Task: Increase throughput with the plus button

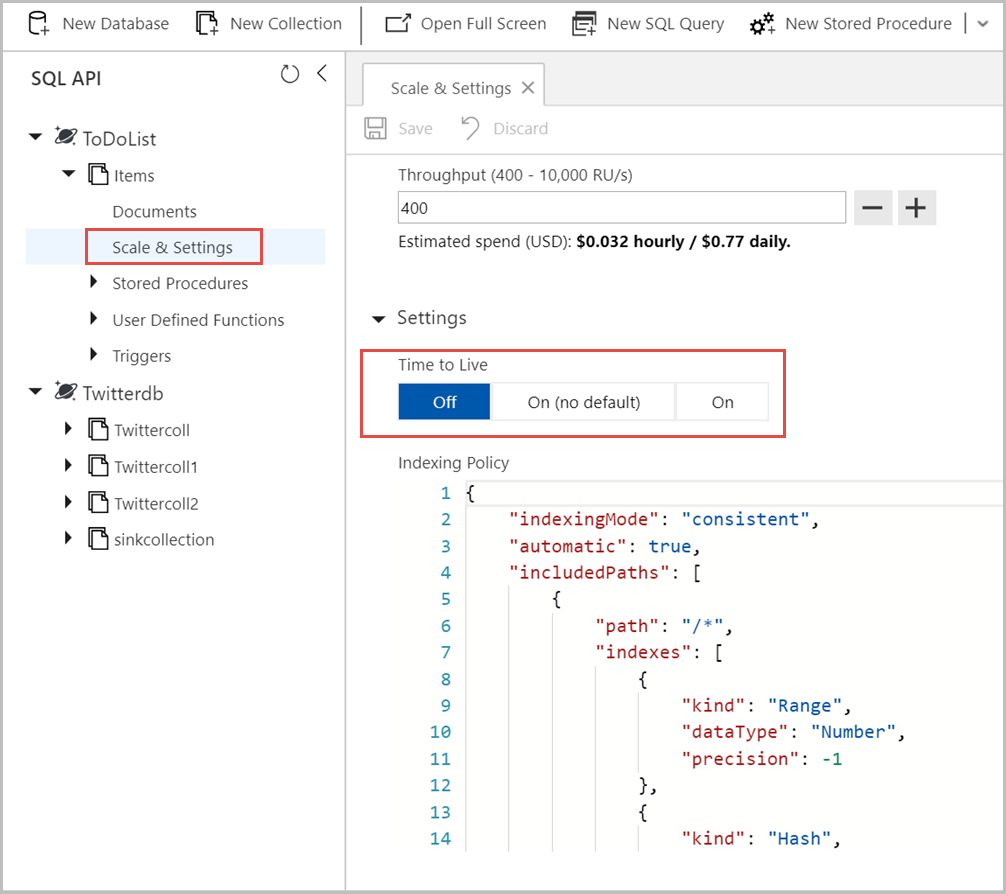Action: tap(915, 208)
